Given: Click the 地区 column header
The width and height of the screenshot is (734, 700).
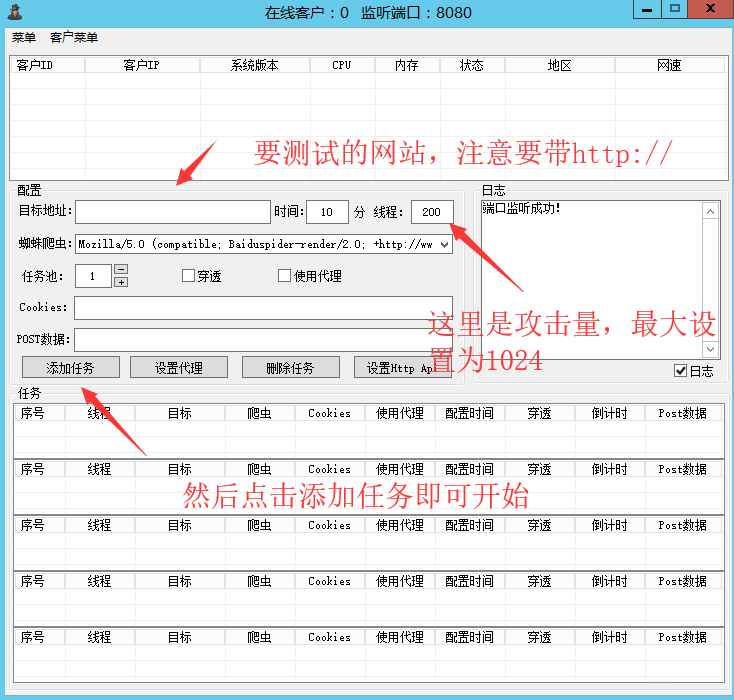Looking at the screenshot, I should [x=560, y=65].
